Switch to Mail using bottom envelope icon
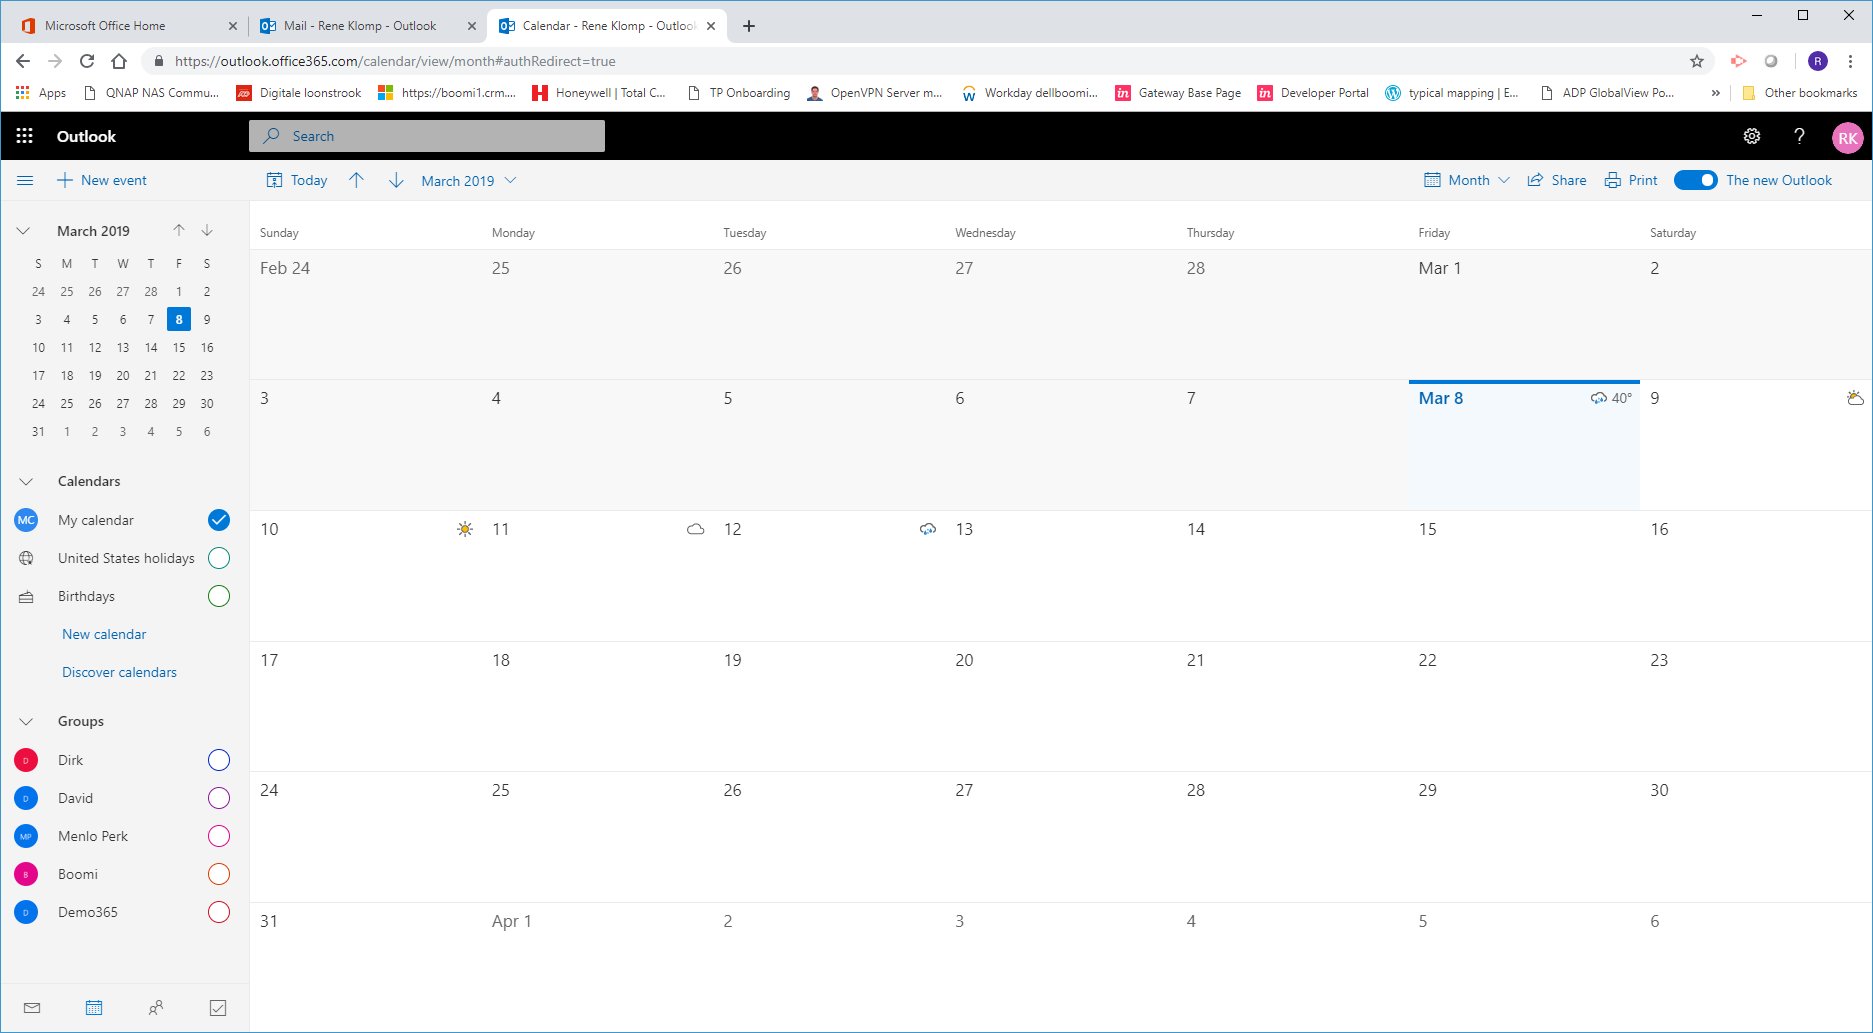 click(x=32, y=1008)
